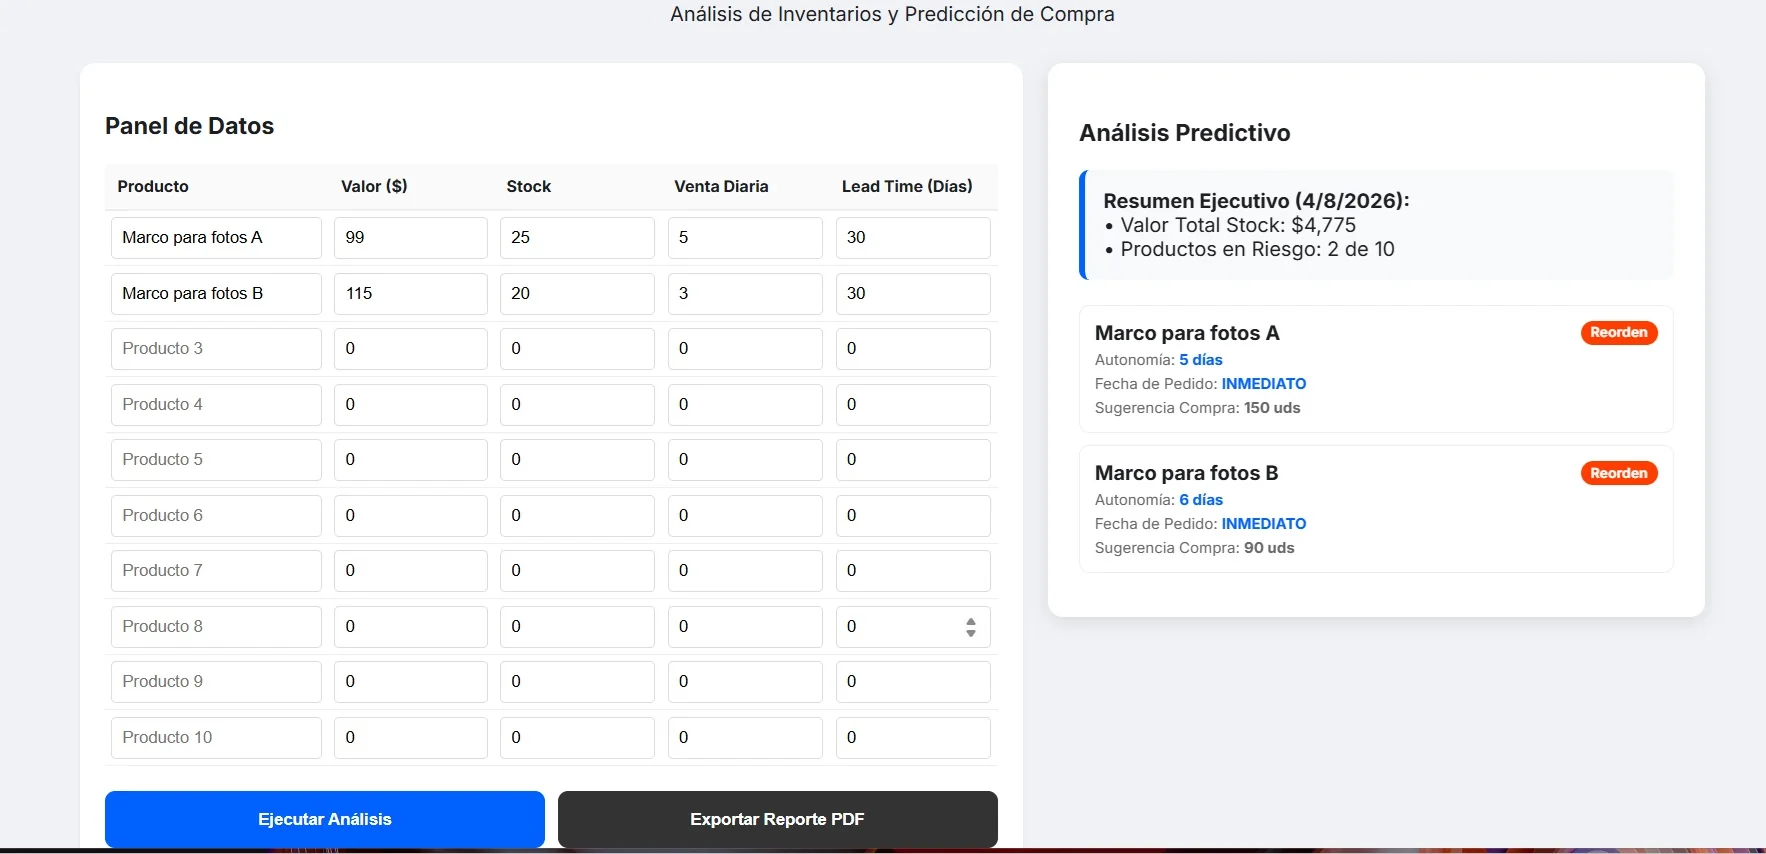Click the Reorden badge on Marco para fotos A

1619,333
